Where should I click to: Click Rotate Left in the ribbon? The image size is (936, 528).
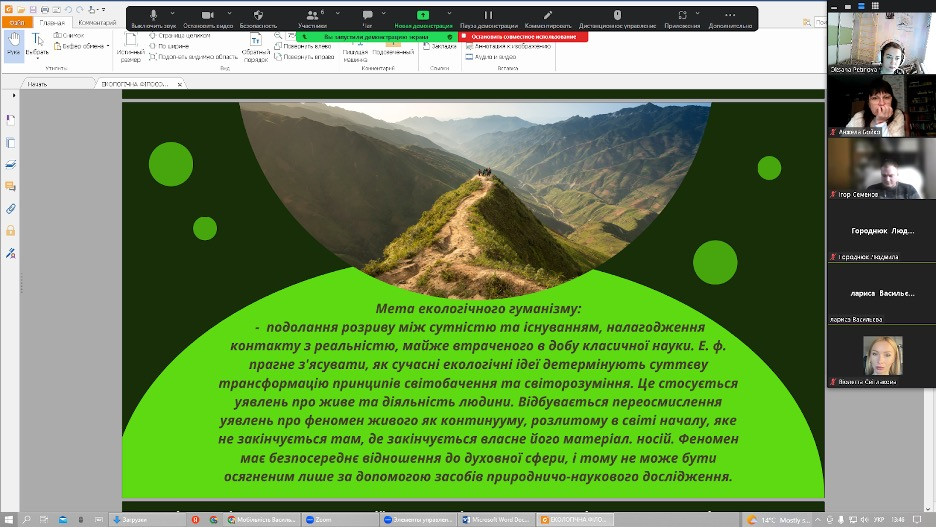point(306,46)
